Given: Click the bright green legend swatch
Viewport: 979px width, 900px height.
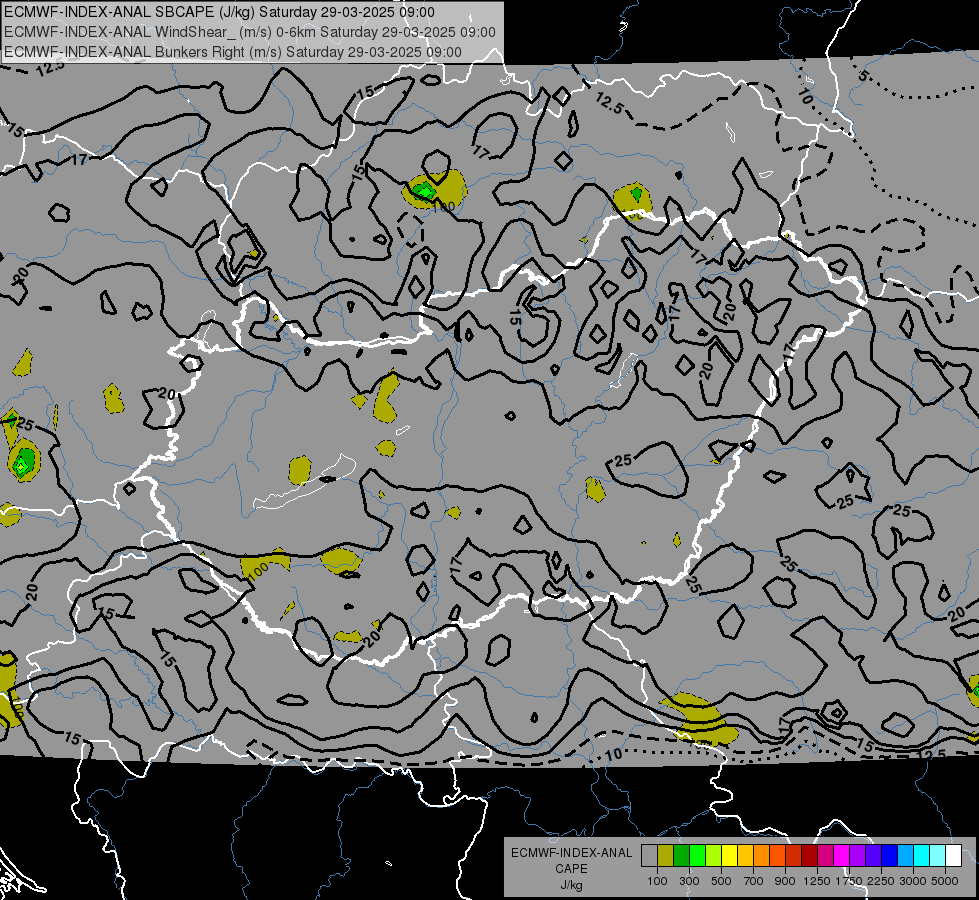Looking at the screenshot, I should coord(697,855).
